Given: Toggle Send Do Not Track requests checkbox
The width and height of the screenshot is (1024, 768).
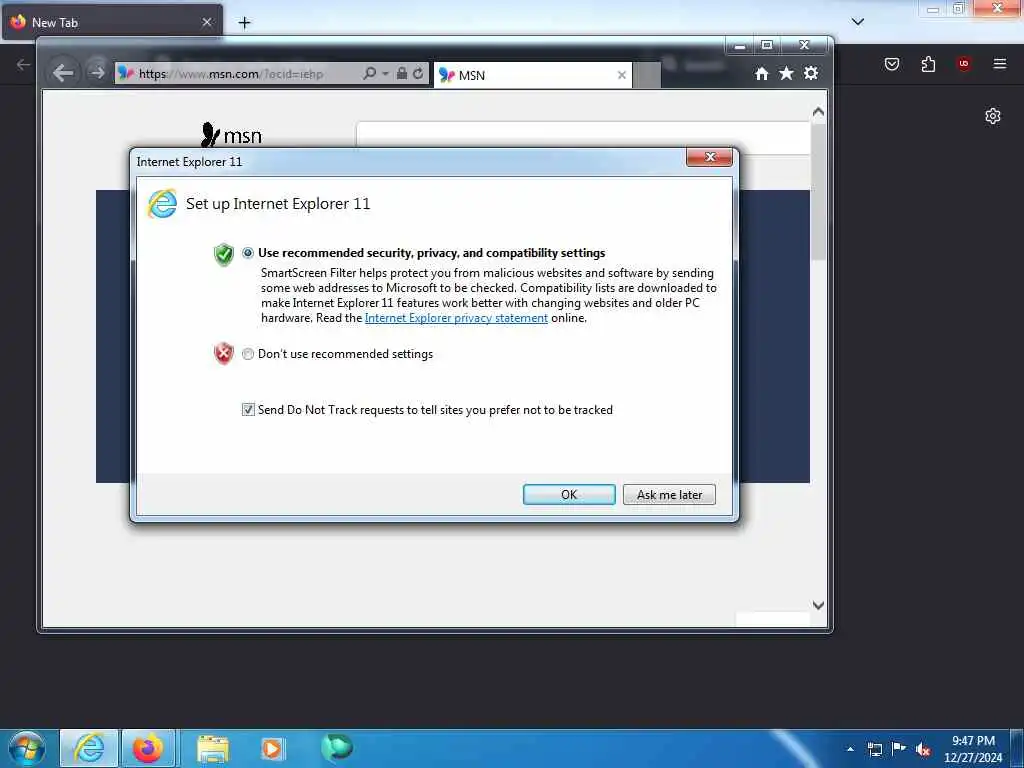Looking at the screenshot, I should click(248, 409).
